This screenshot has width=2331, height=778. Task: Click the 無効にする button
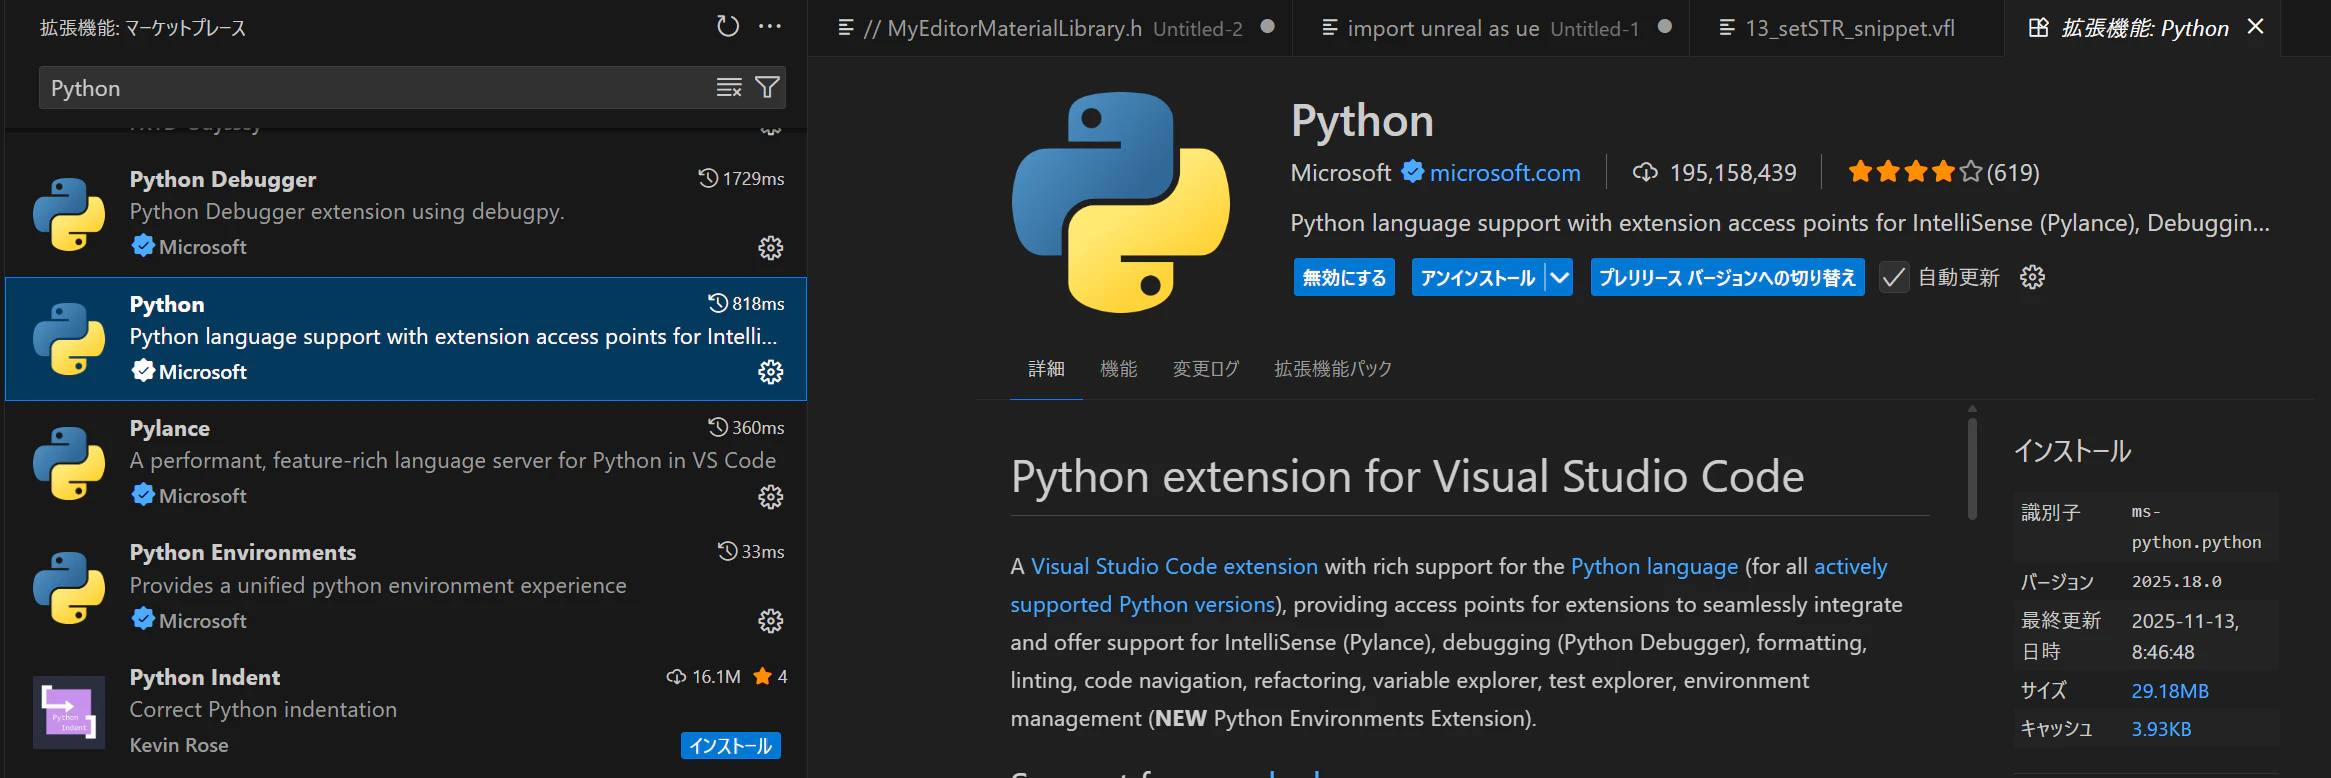coord(1343,277)
